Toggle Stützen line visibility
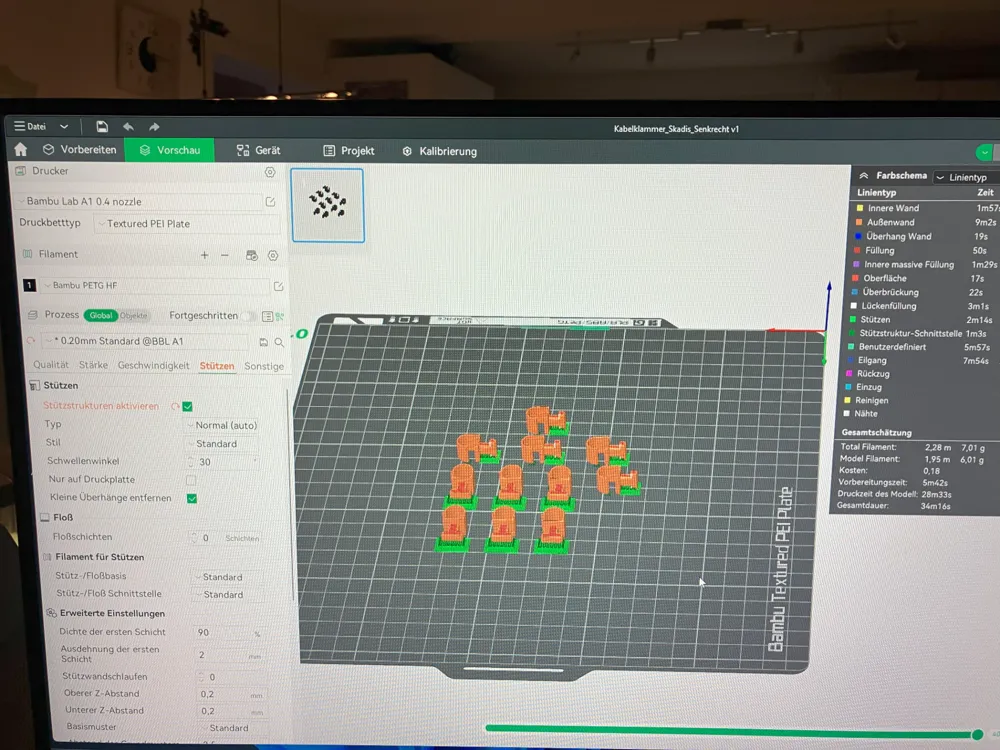This screenshot has height=750, width=1000. click(x=853, y=320)
